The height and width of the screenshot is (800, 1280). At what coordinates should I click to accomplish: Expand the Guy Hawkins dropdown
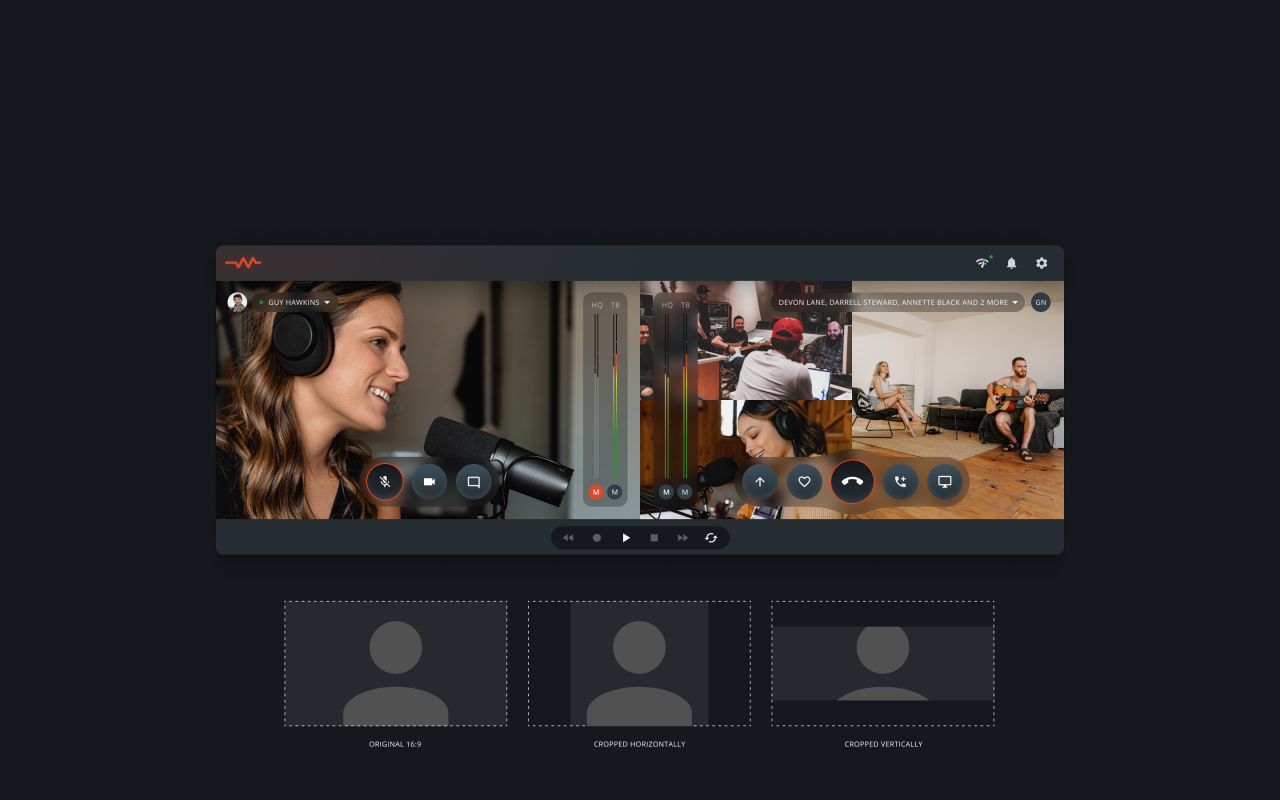click(326, 302)
